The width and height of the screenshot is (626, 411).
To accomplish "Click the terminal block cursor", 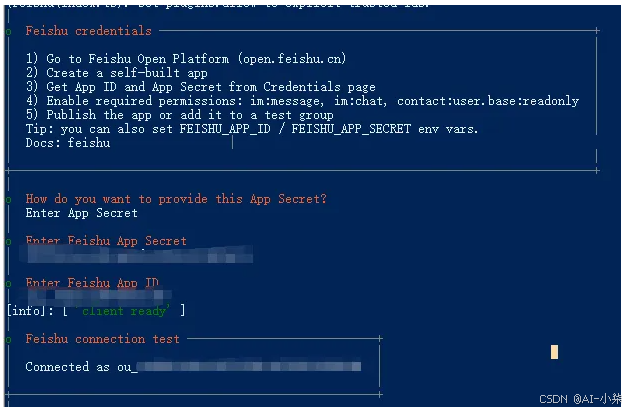I will 554,352.
